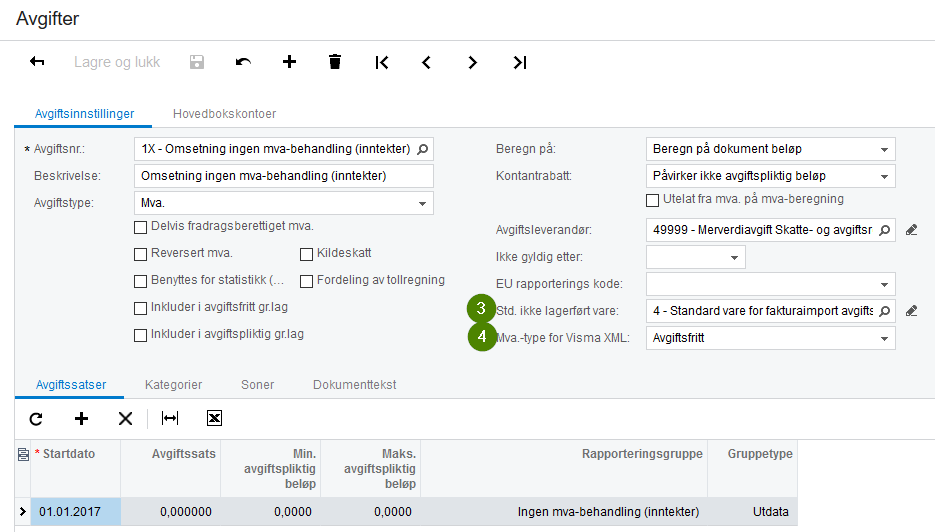Screen dimensions: 935x532
Task: Search Std. ikke lagerført vare lookup
Action: (885, 311)
